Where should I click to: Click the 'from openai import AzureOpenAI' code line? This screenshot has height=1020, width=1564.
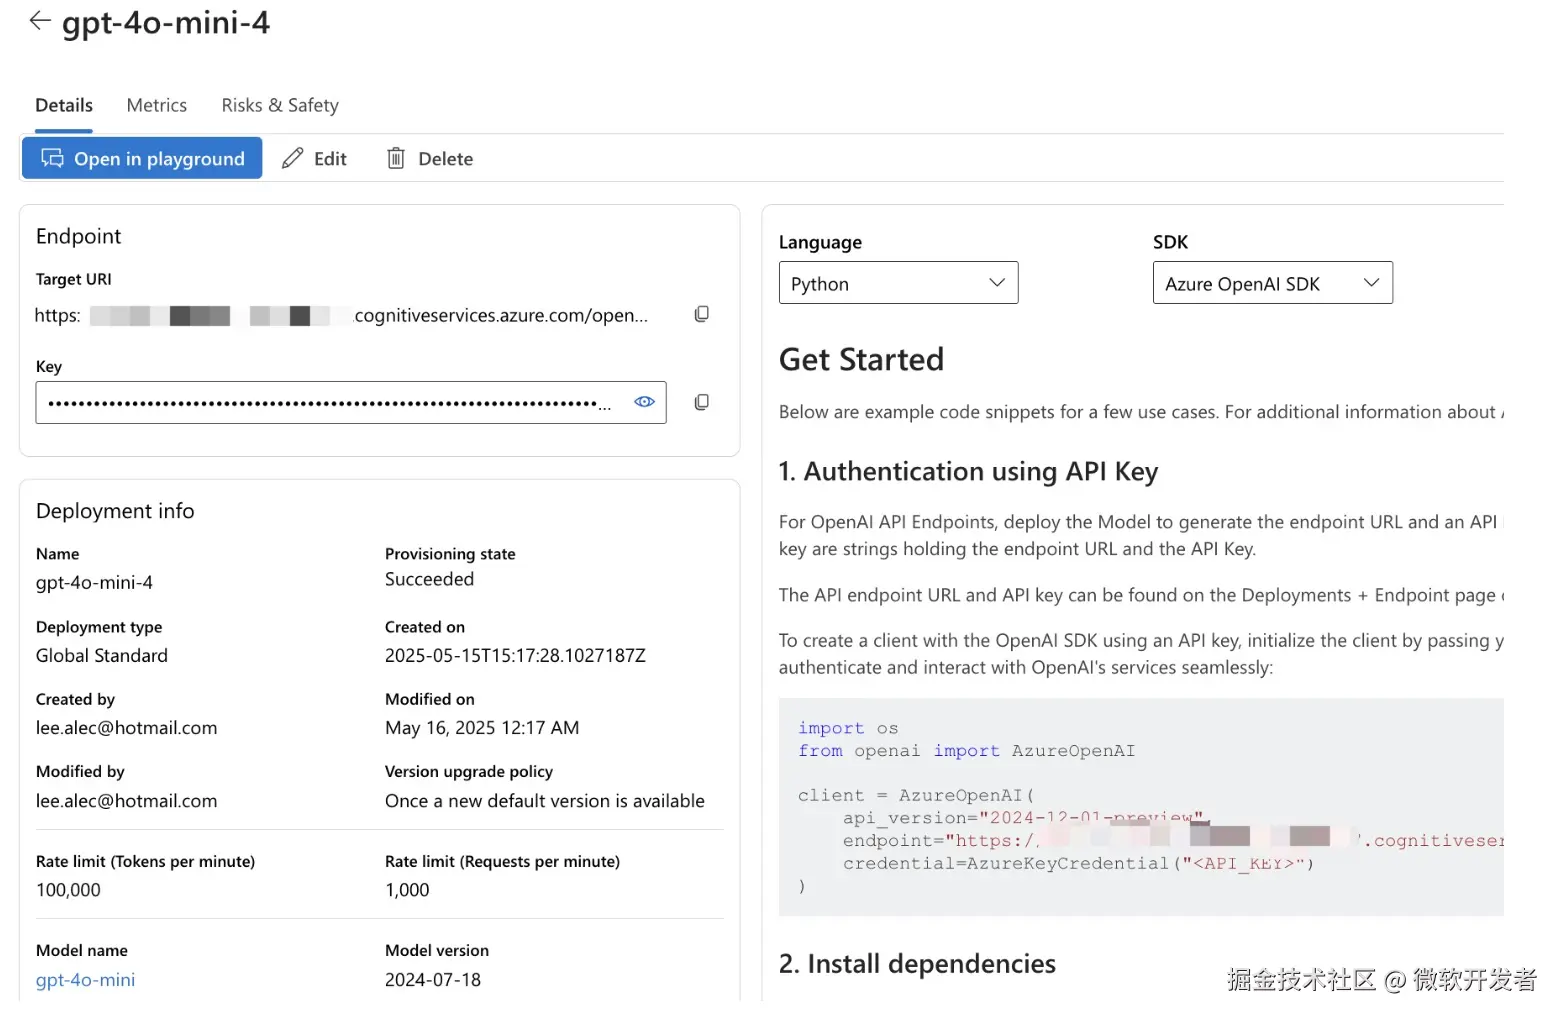(x=966, y=751)
